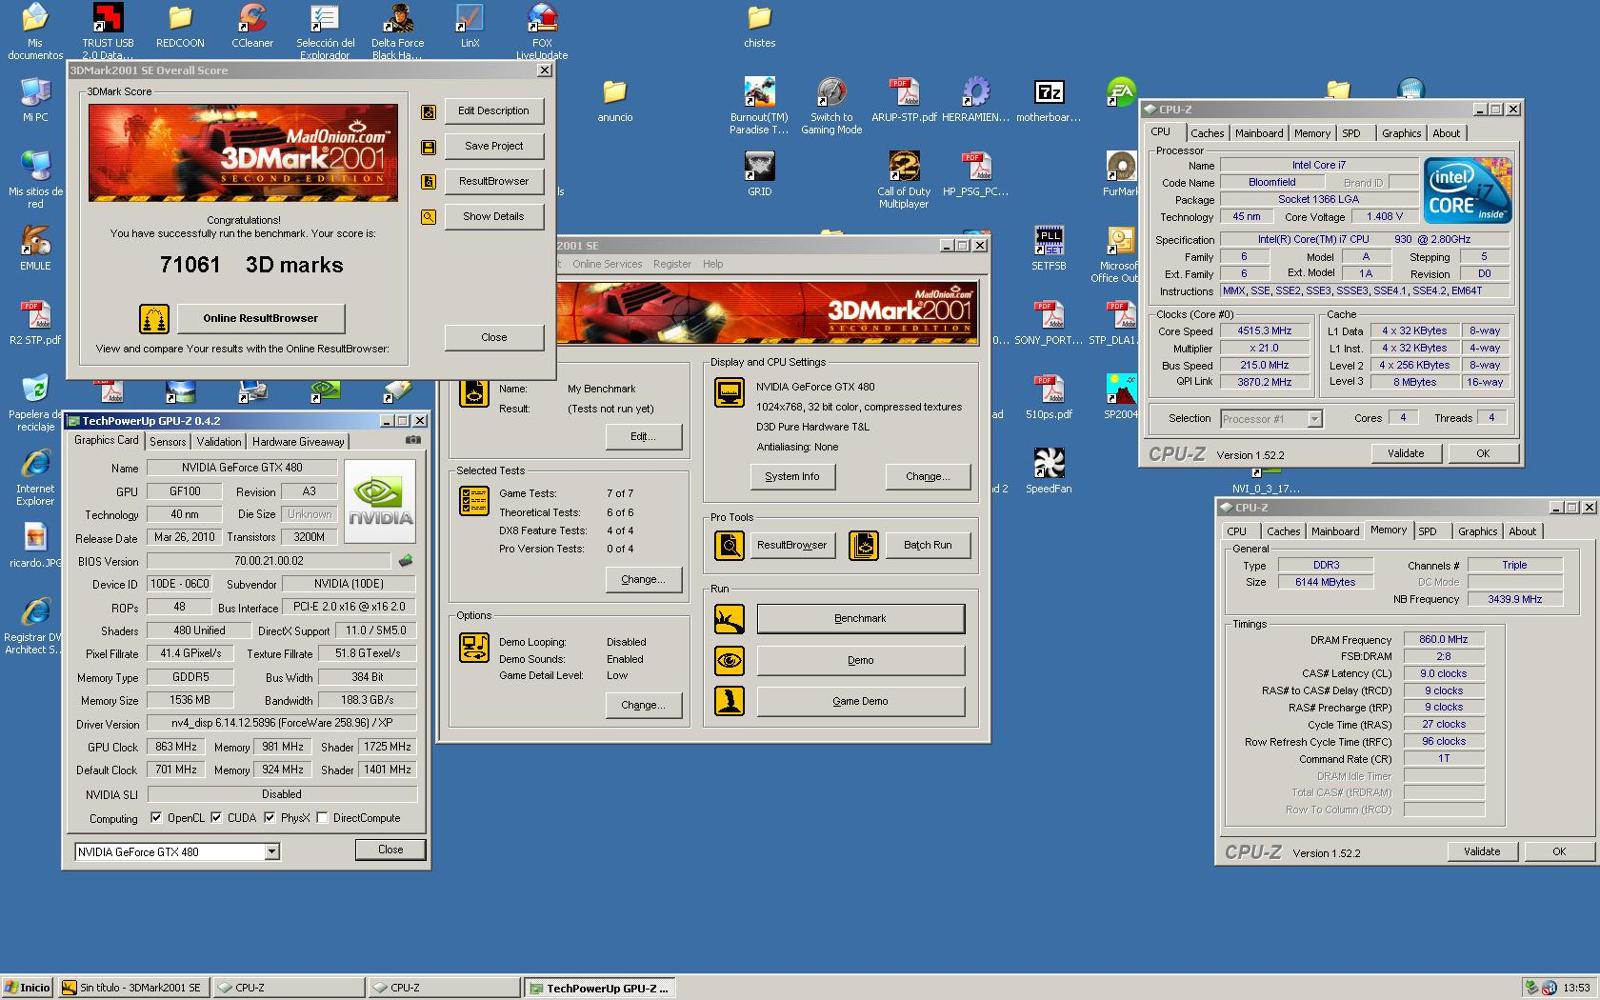Viewport: 1600px width, 1000px height.
Task: Toggle the DirectCompute checkbox in GPU-Z
Action: click(322, 818)
